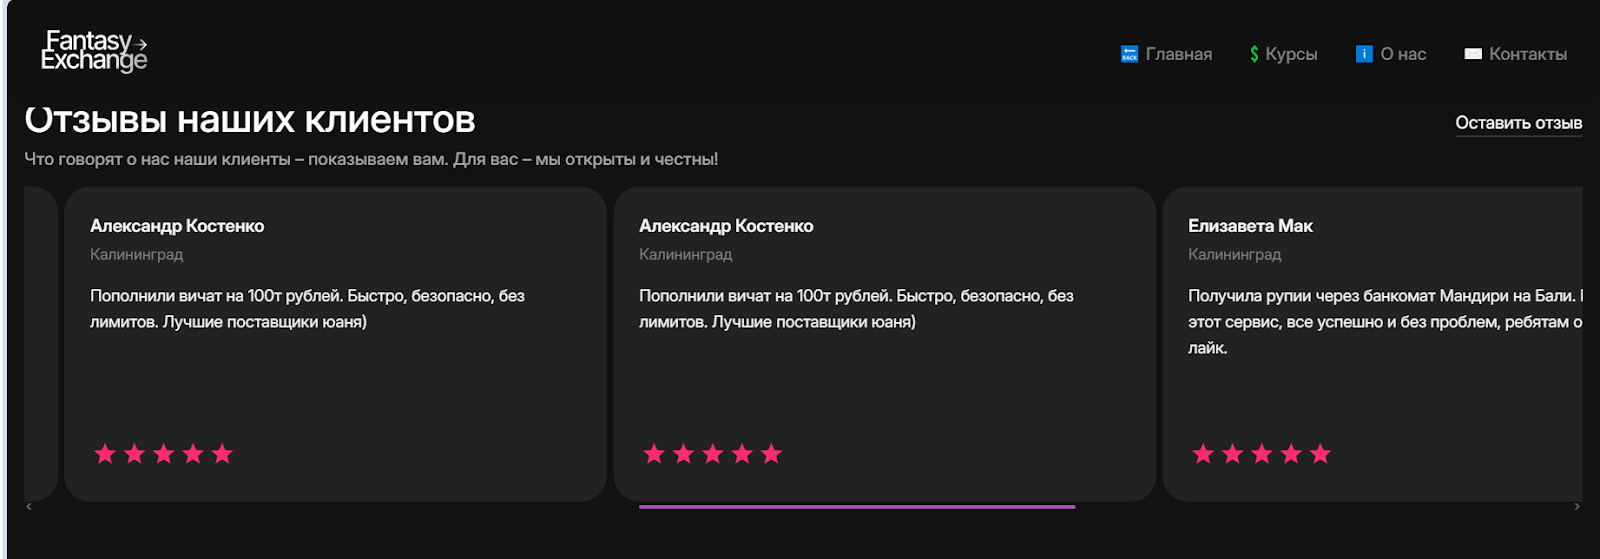The image size is (1600, 559).
Task: Select third star in Елизавета Мак's rating
Action: coord(1262,454)
